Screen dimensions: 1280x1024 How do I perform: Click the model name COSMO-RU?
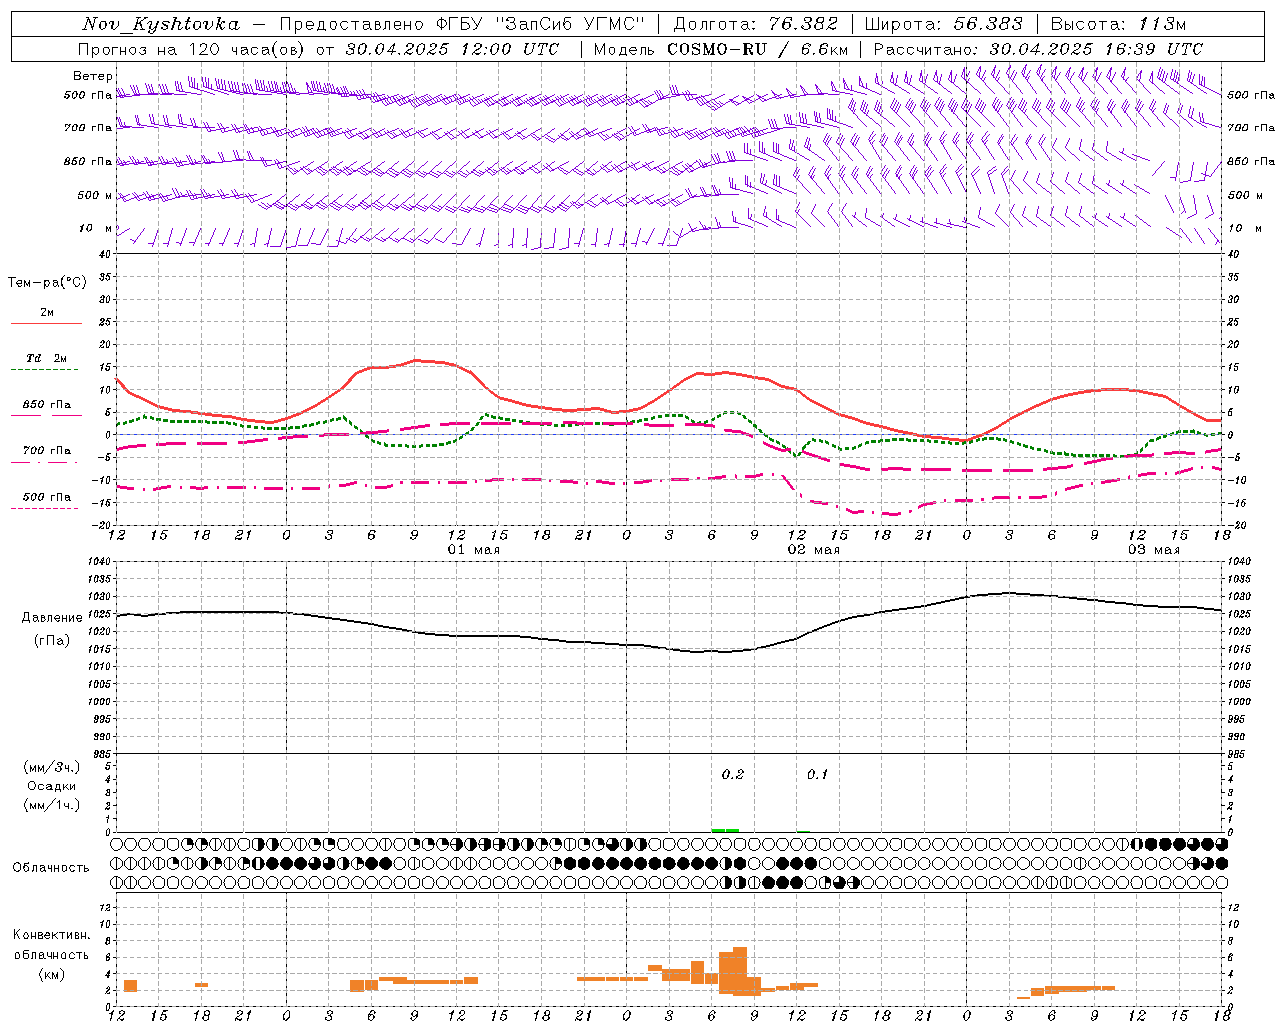click(x=717, y=49)
